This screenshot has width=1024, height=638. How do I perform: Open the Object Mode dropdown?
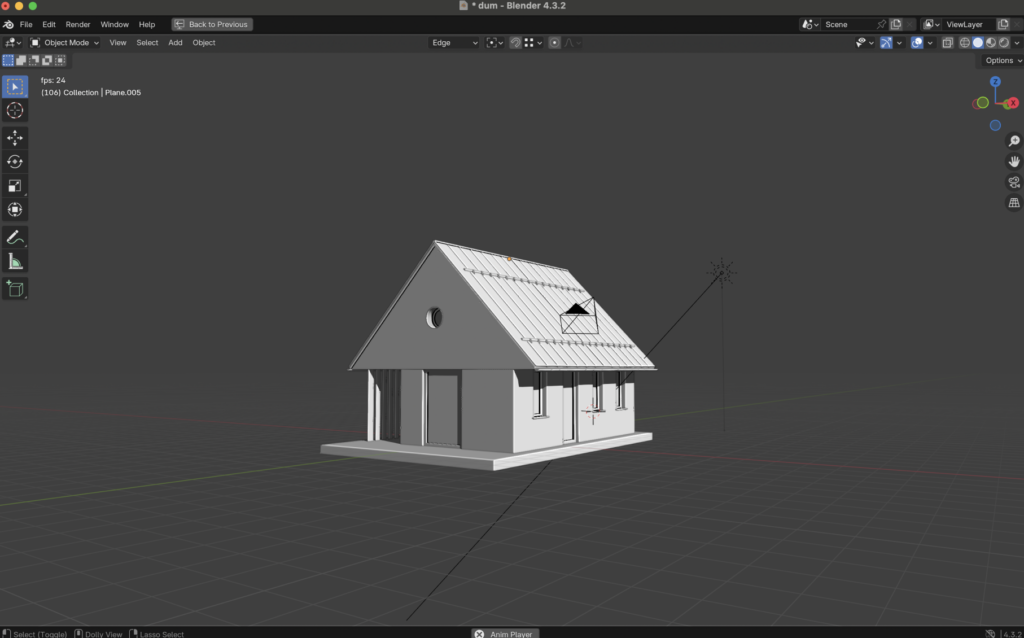tap(65, 42)
